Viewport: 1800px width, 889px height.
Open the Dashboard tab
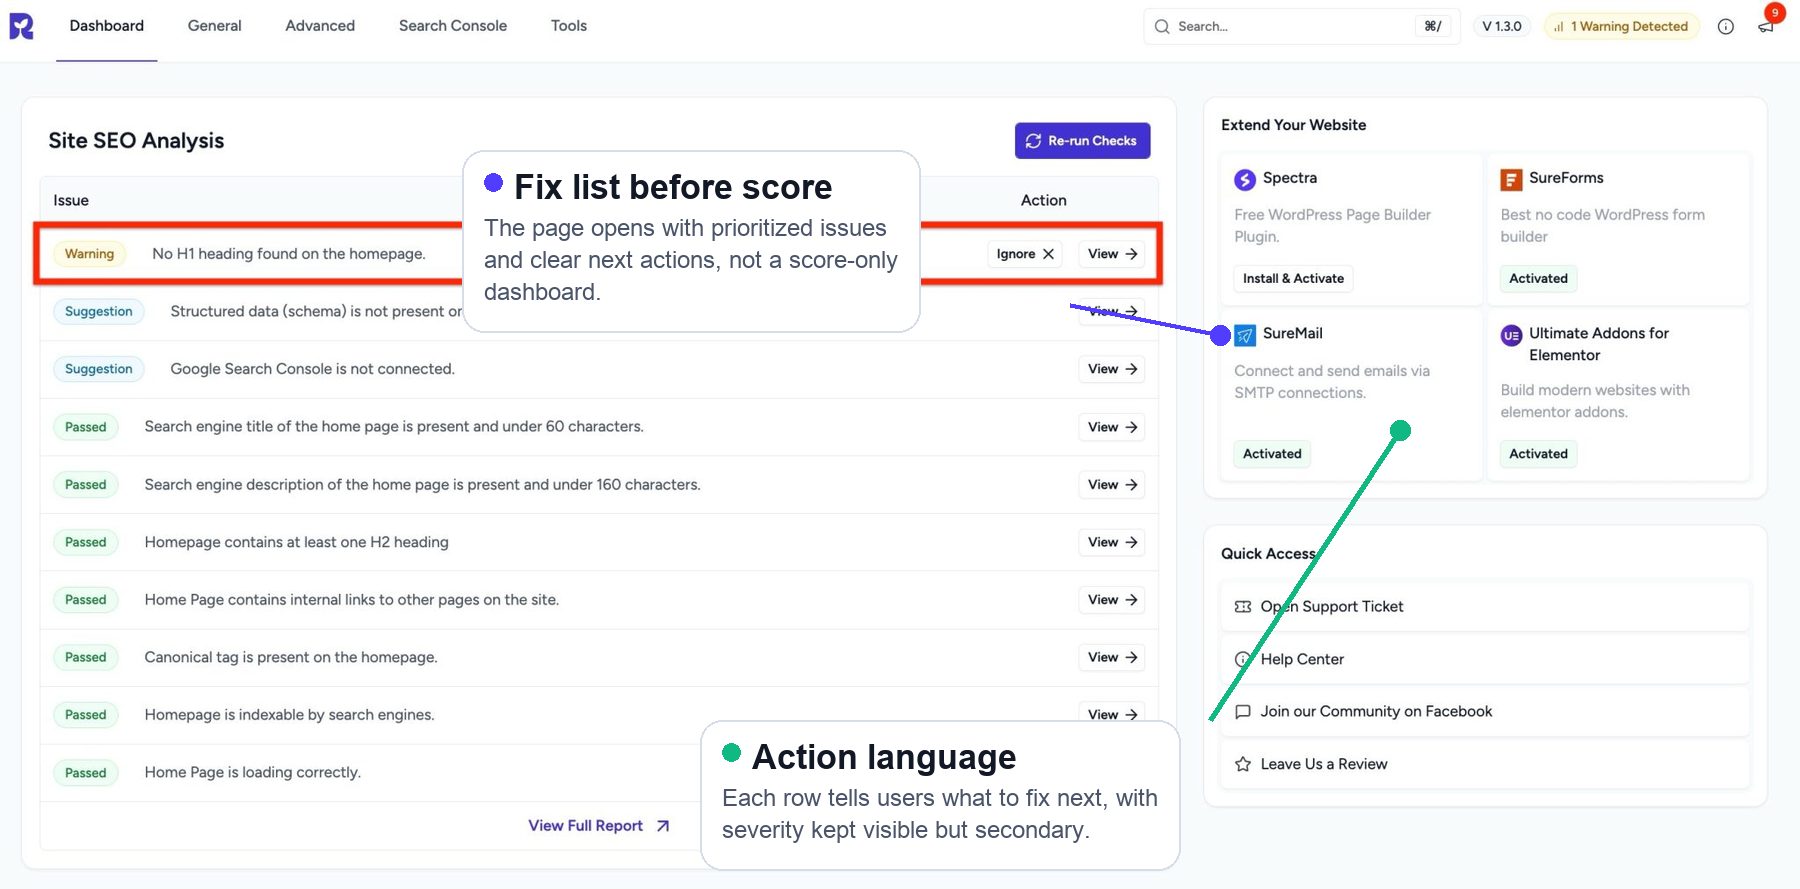click(107, 26)
